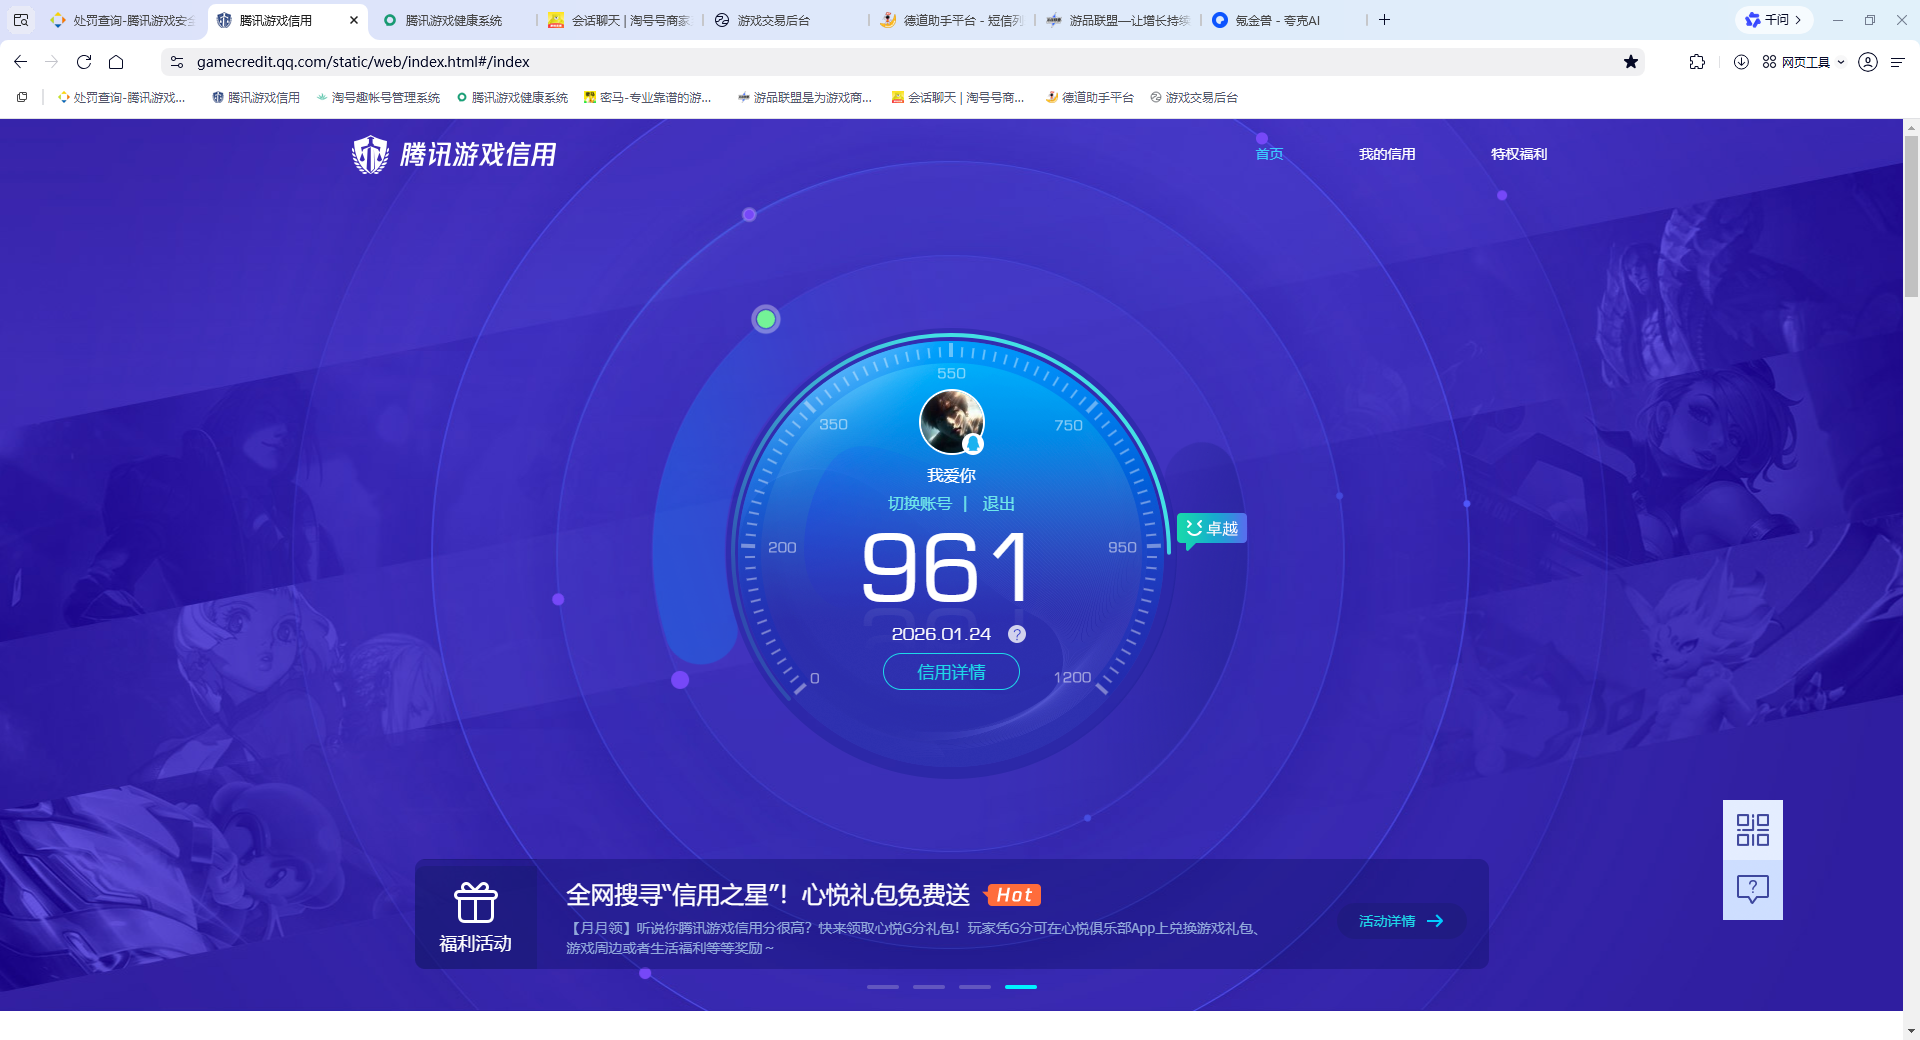This screenshot has height=1040, width=1920.
Task: Click the gift icon above 福利活动
Action: pyautogui.click(x=476, y=901)
